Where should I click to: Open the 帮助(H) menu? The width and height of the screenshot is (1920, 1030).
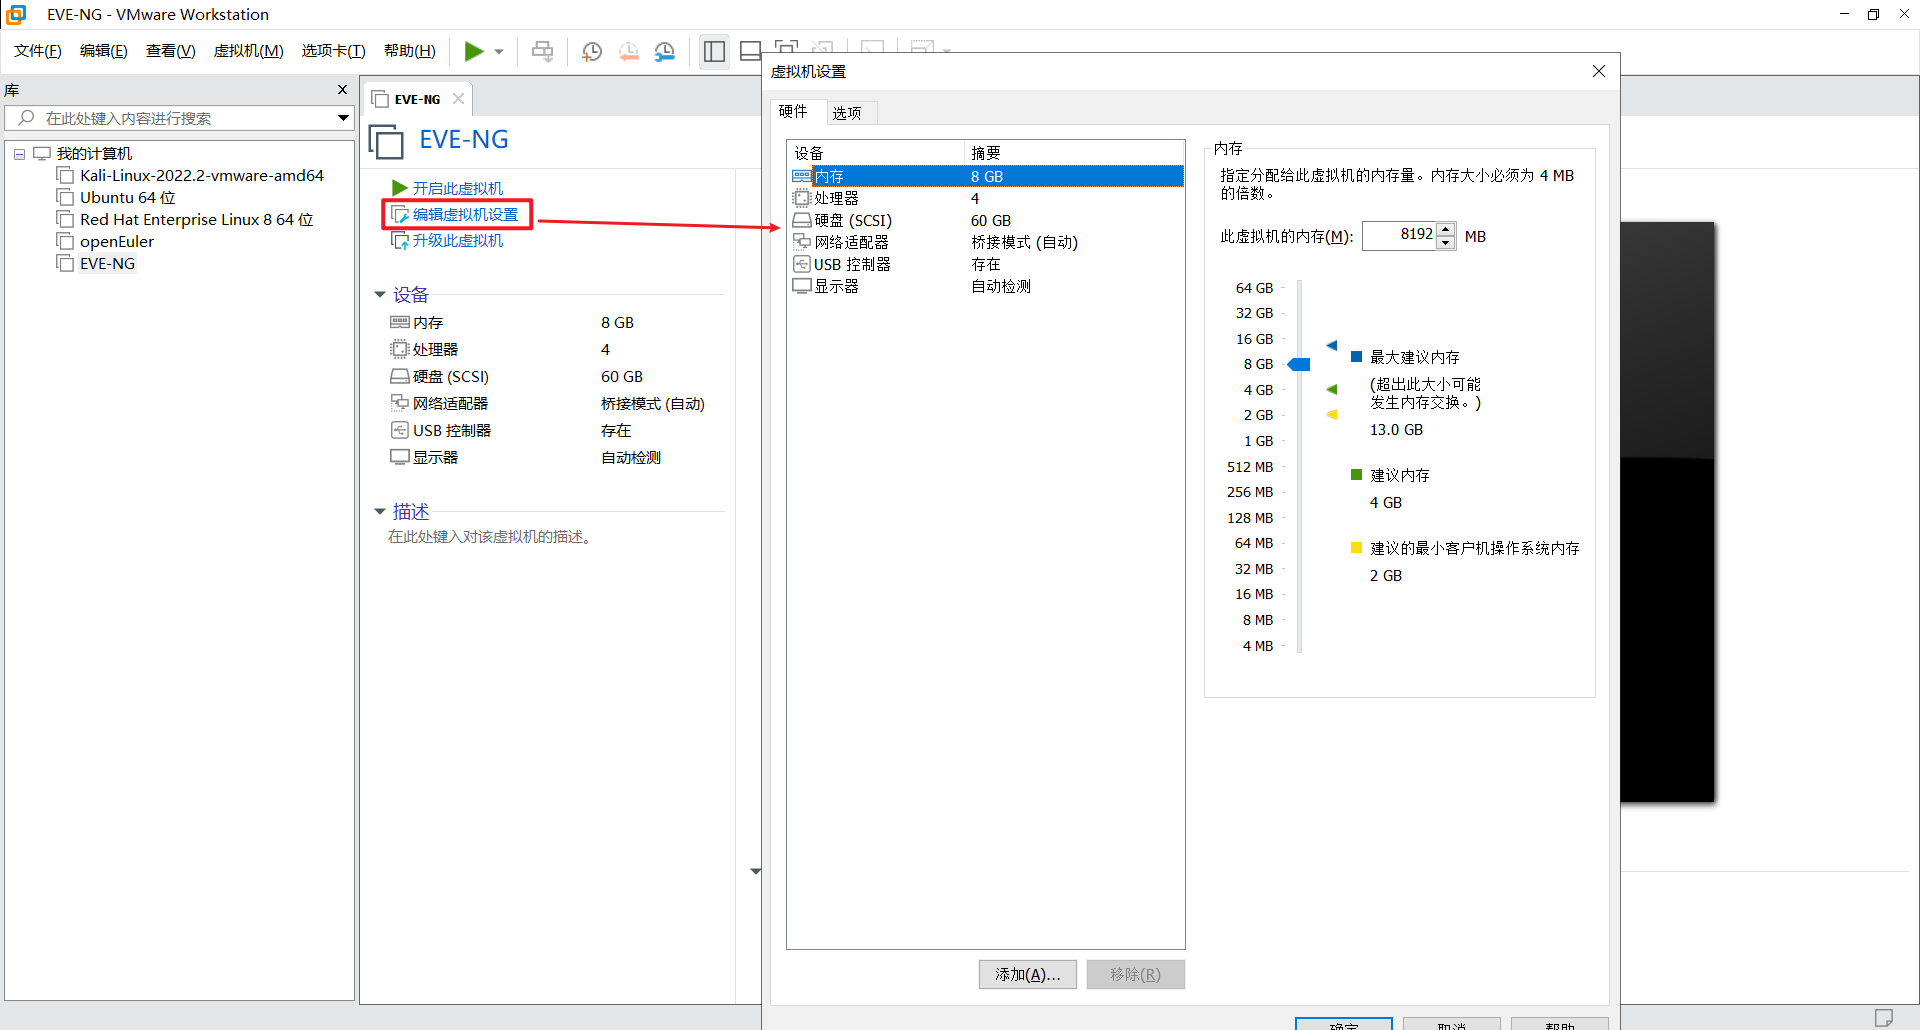409,51
